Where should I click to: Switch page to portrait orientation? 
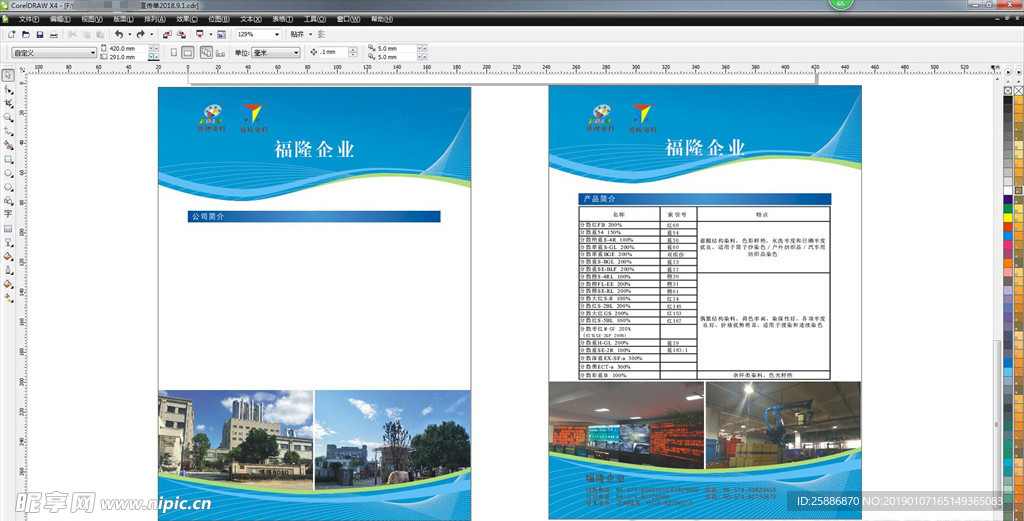(x=174, y=52)
